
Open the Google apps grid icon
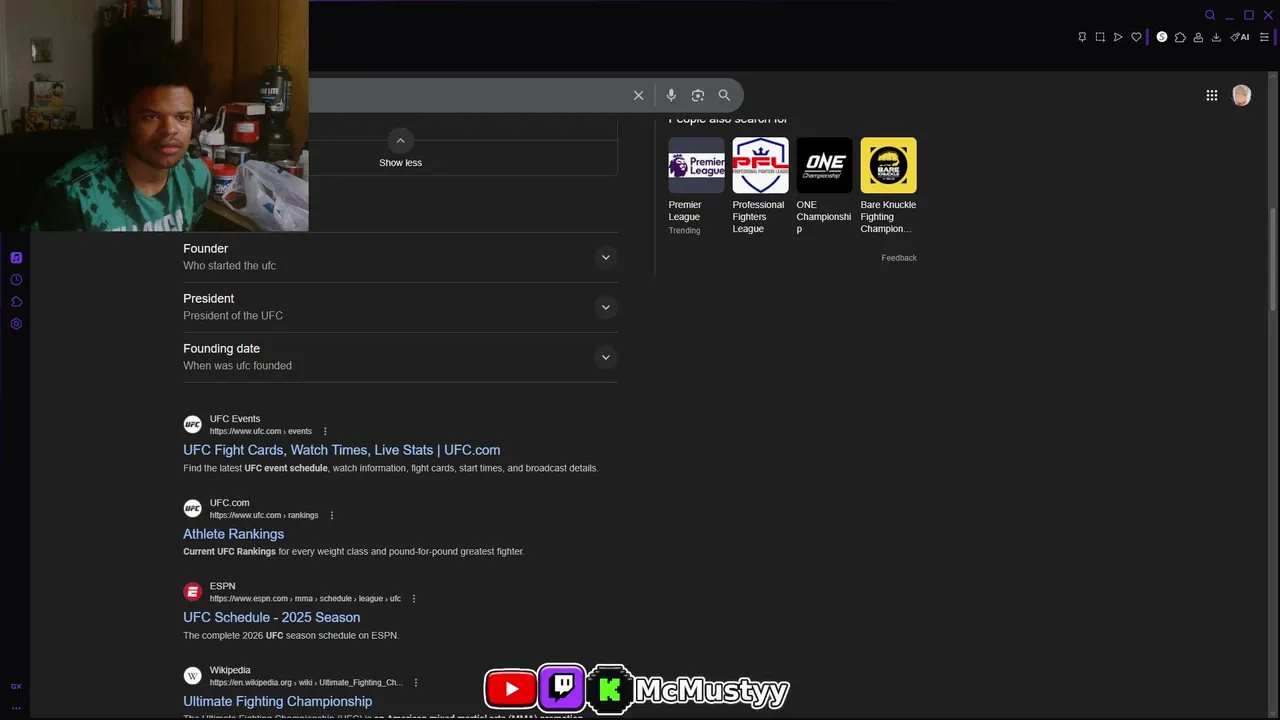(x=1211, y=95)
